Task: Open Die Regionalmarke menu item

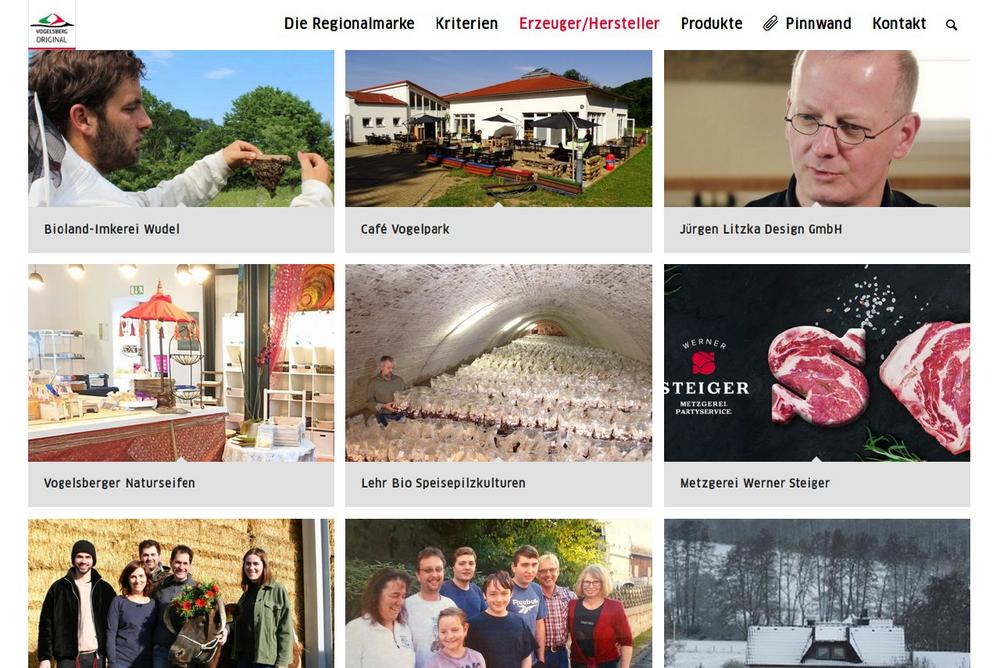Action: click(349, 24)
